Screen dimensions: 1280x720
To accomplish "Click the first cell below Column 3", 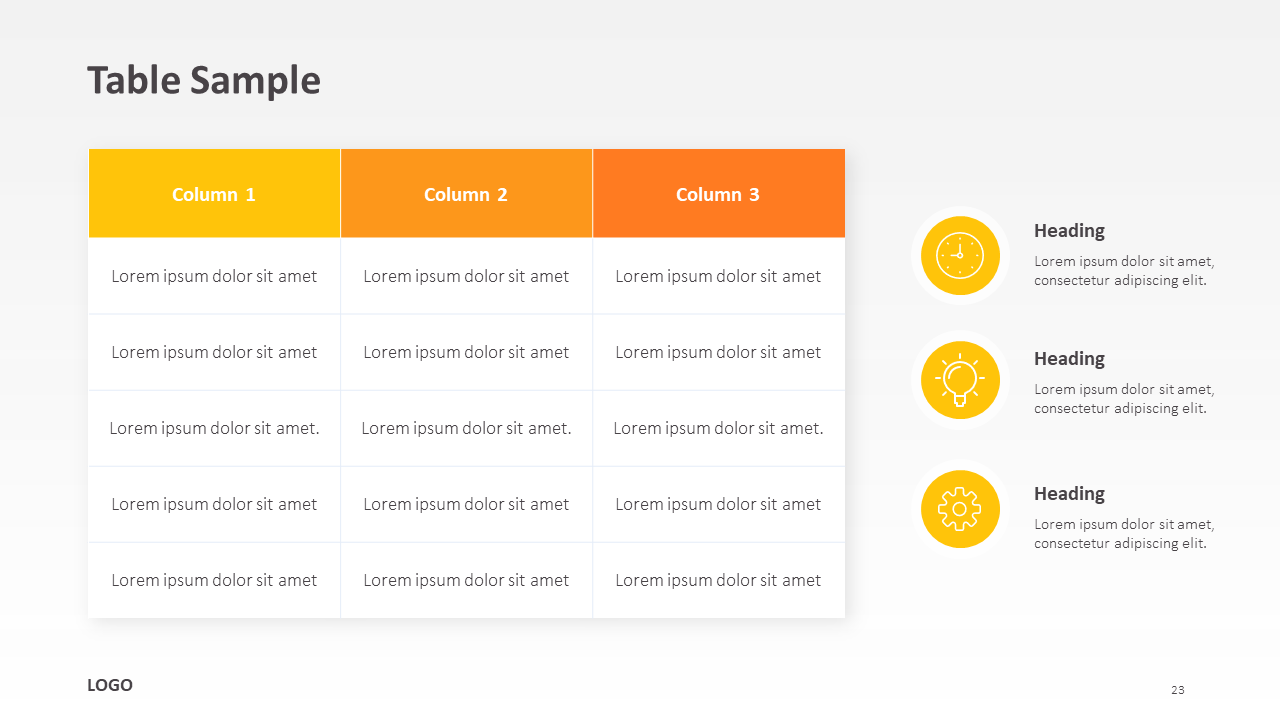I will [x=718, y=276].
